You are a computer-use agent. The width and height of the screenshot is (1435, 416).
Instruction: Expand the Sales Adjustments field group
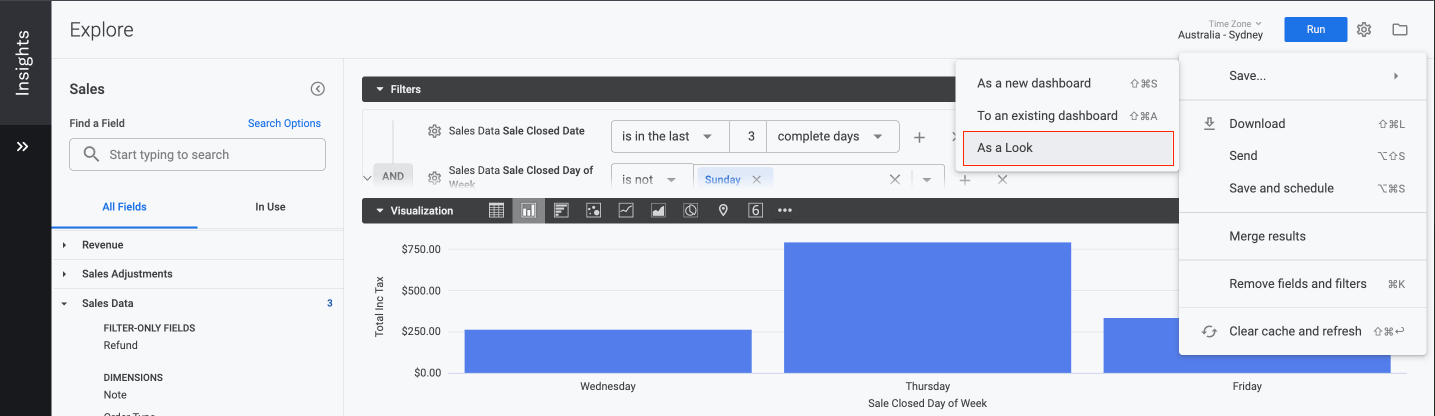point(64,274)
